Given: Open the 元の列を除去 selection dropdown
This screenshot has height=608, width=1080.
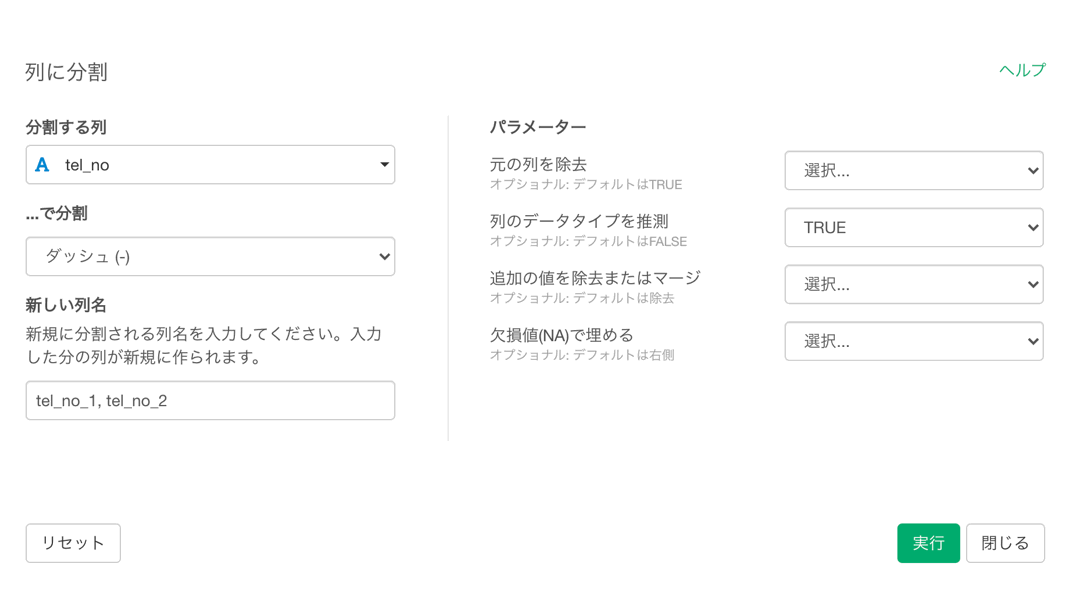Looking at the screenshot, I should tap(914, 171).
